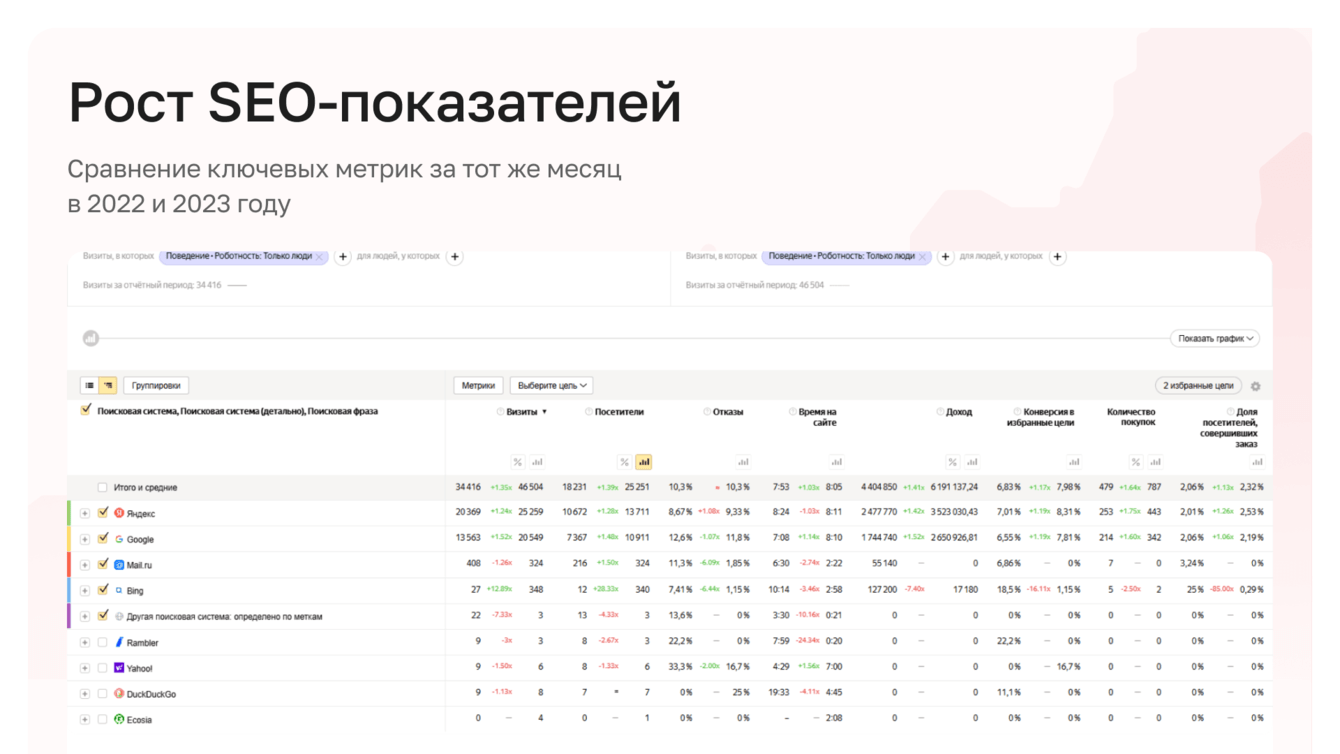1340x754 pixels.
Task: Click the 2 избранные цели button
Action: [1199, 385]
